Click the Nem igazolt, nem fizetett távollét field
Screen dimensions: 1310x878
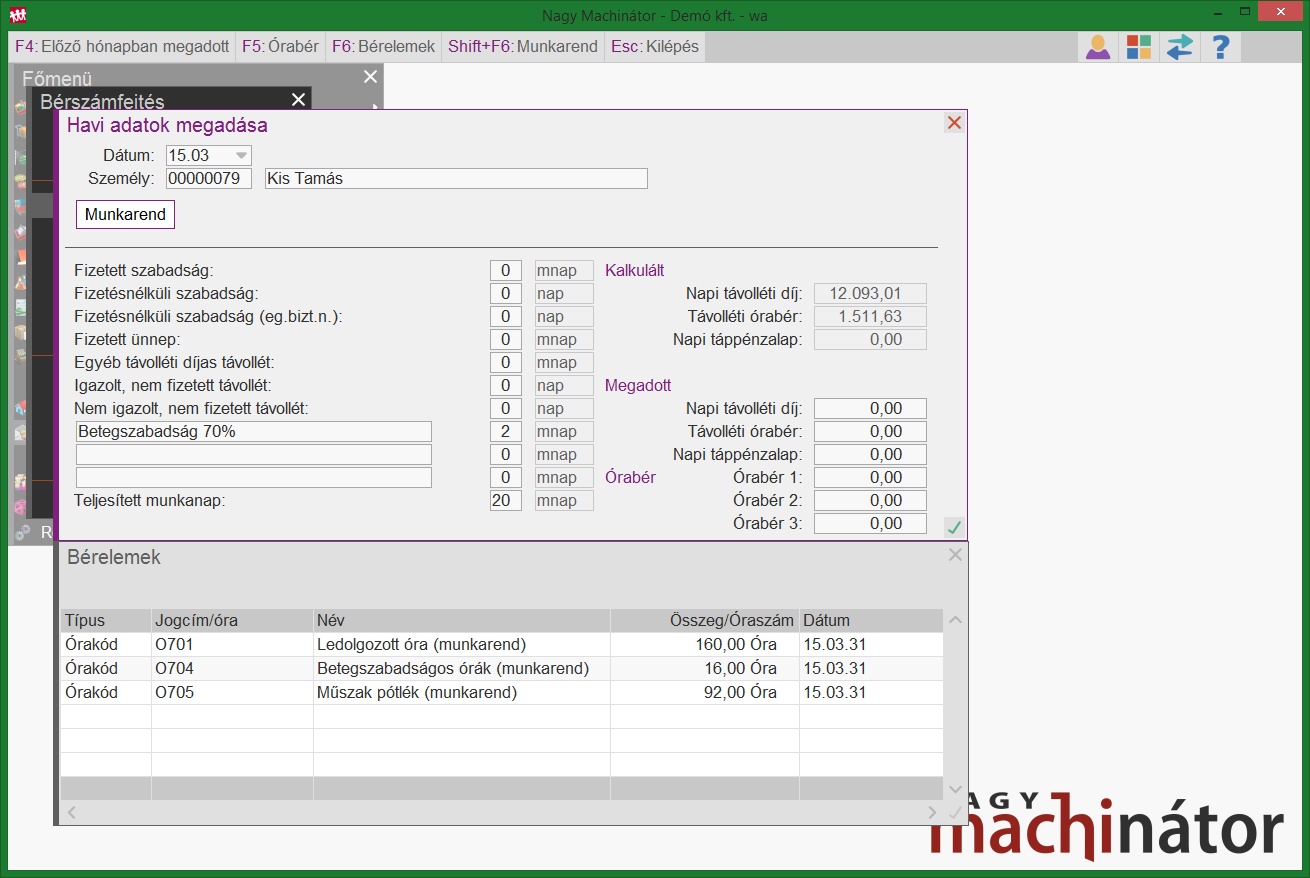tap(506, 408)
